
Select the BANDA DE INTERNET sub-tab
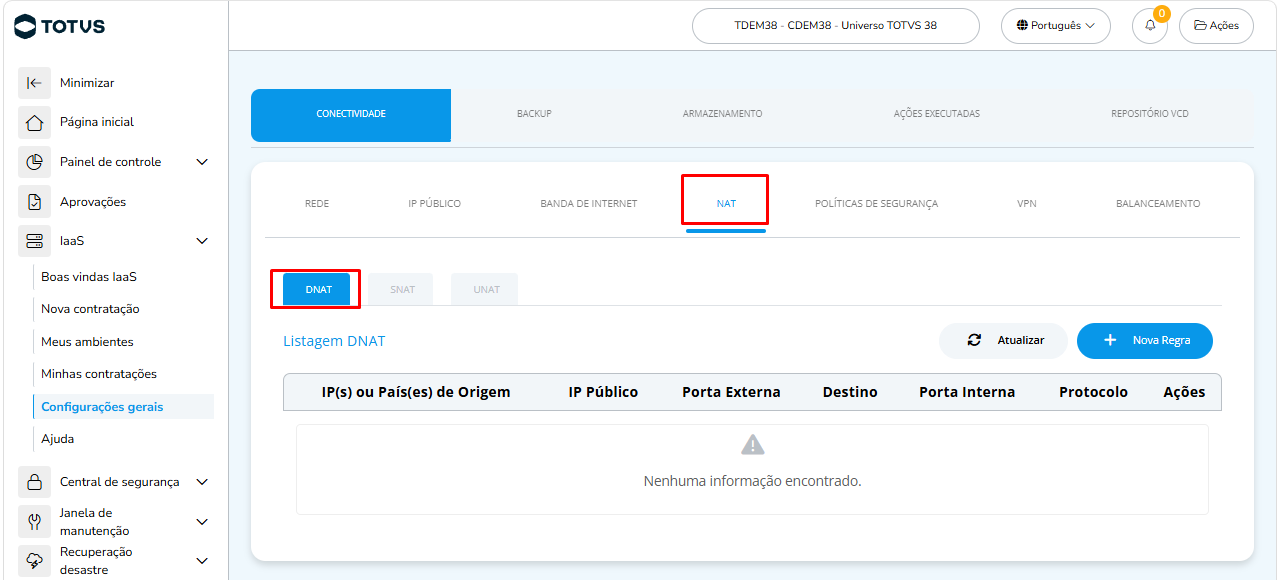point(589,204)
